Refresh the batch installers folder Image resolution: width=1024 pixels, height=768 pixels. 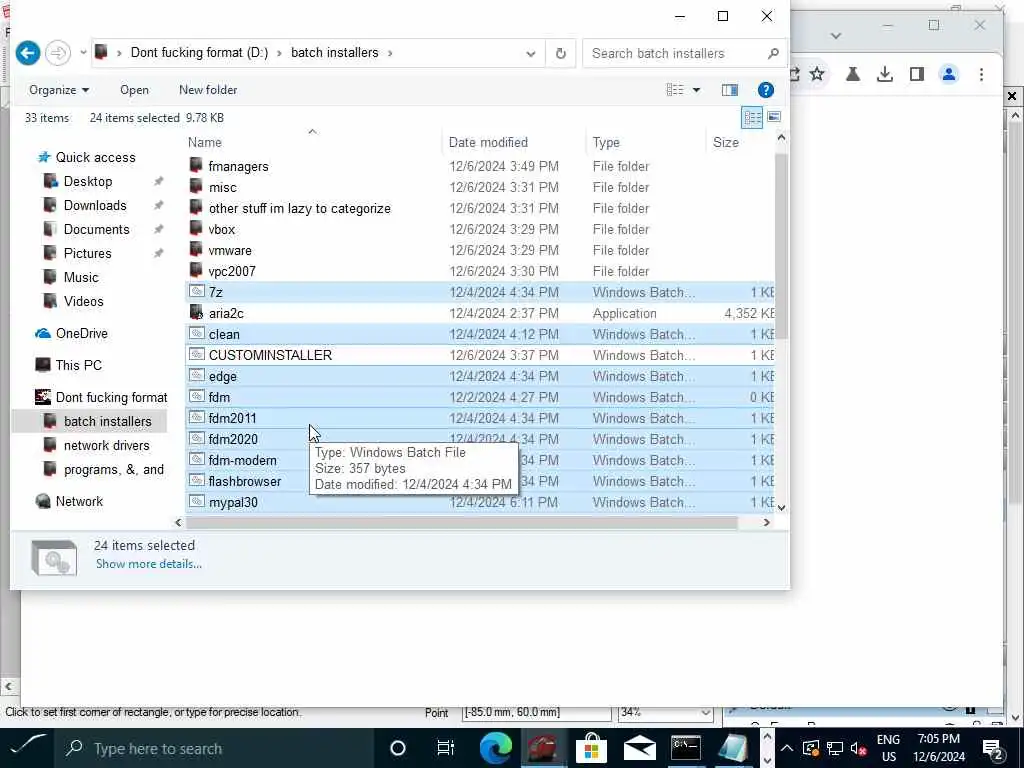coord(560,54)
